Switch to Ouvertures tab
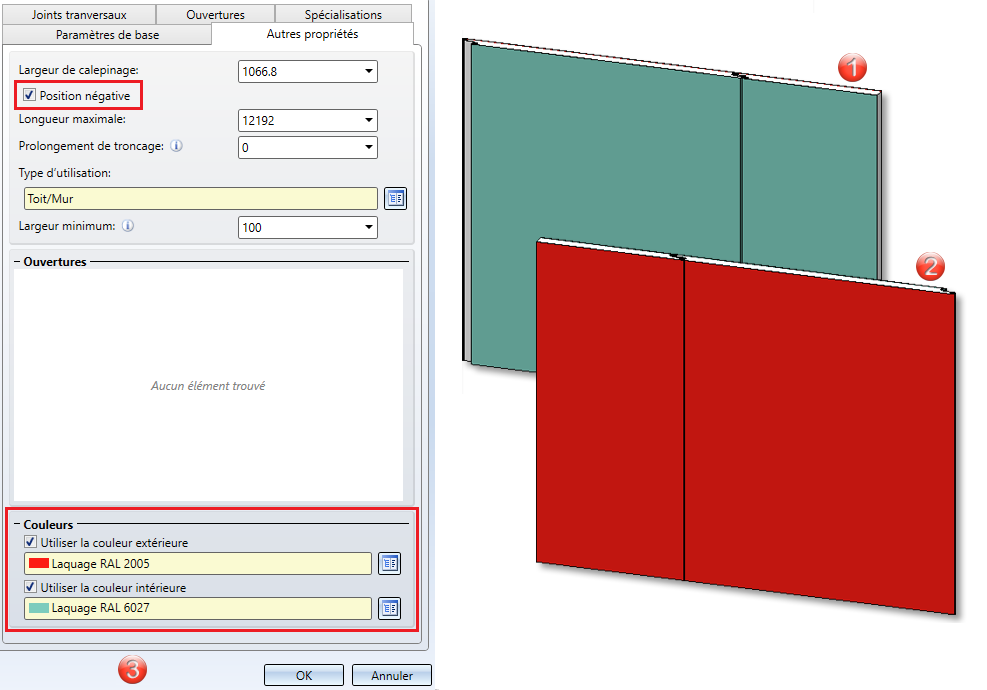This screenshot has height=690, width=987. pos(215,14)
